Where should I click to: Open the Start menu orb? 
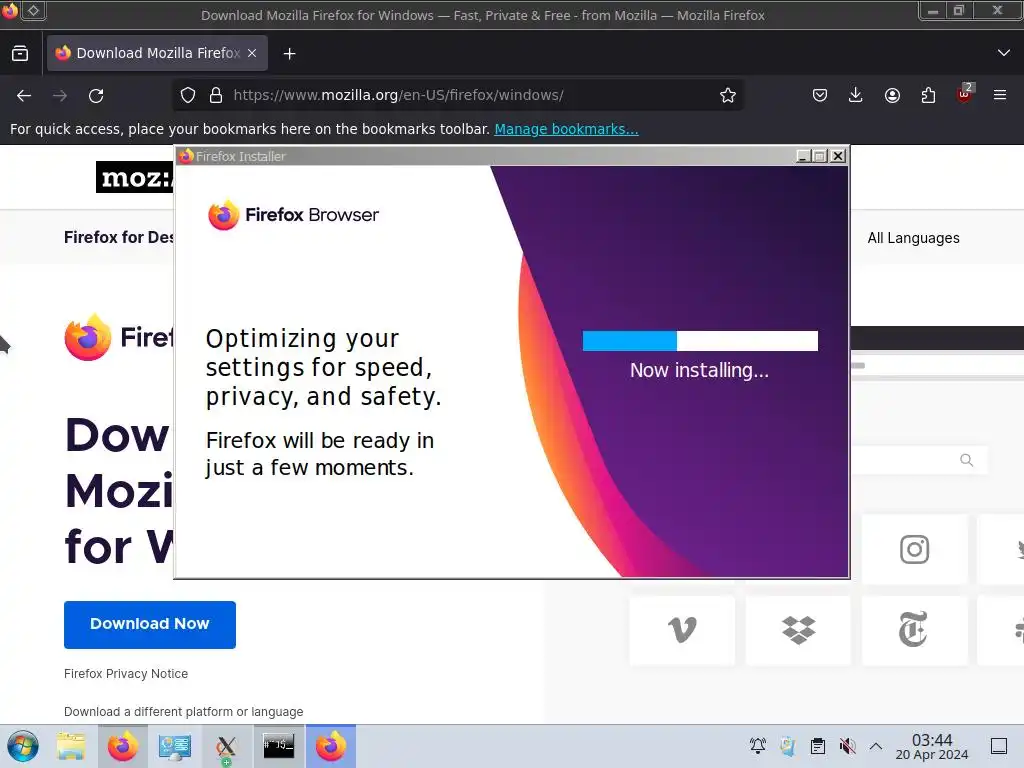click(23, 746)
